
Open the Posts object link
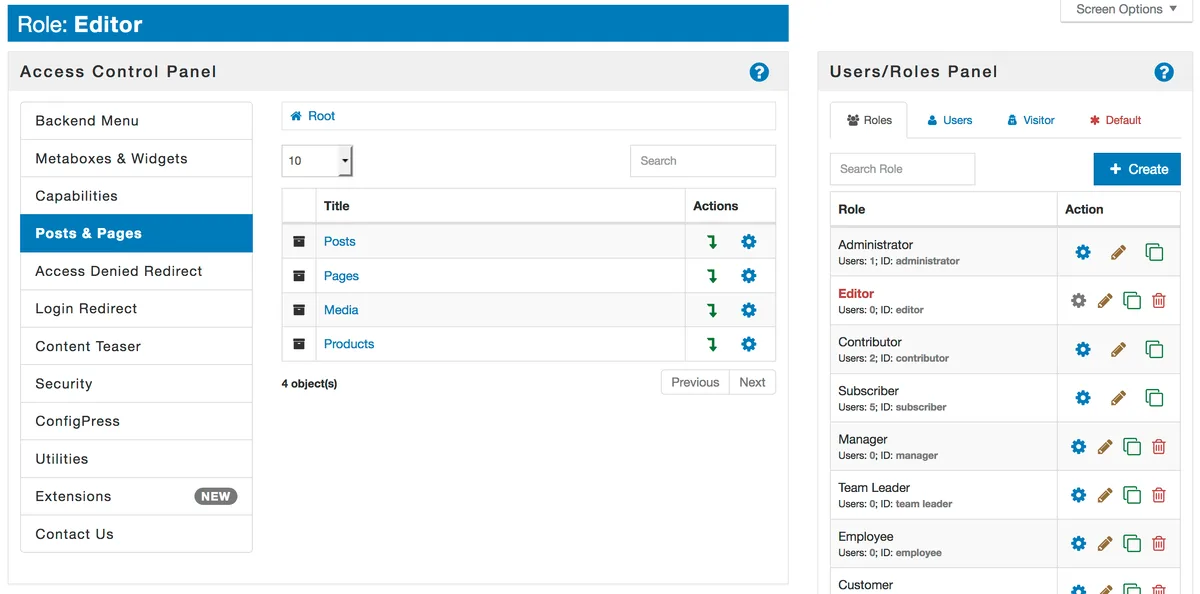pyautogui.click(x=340, y=242)
